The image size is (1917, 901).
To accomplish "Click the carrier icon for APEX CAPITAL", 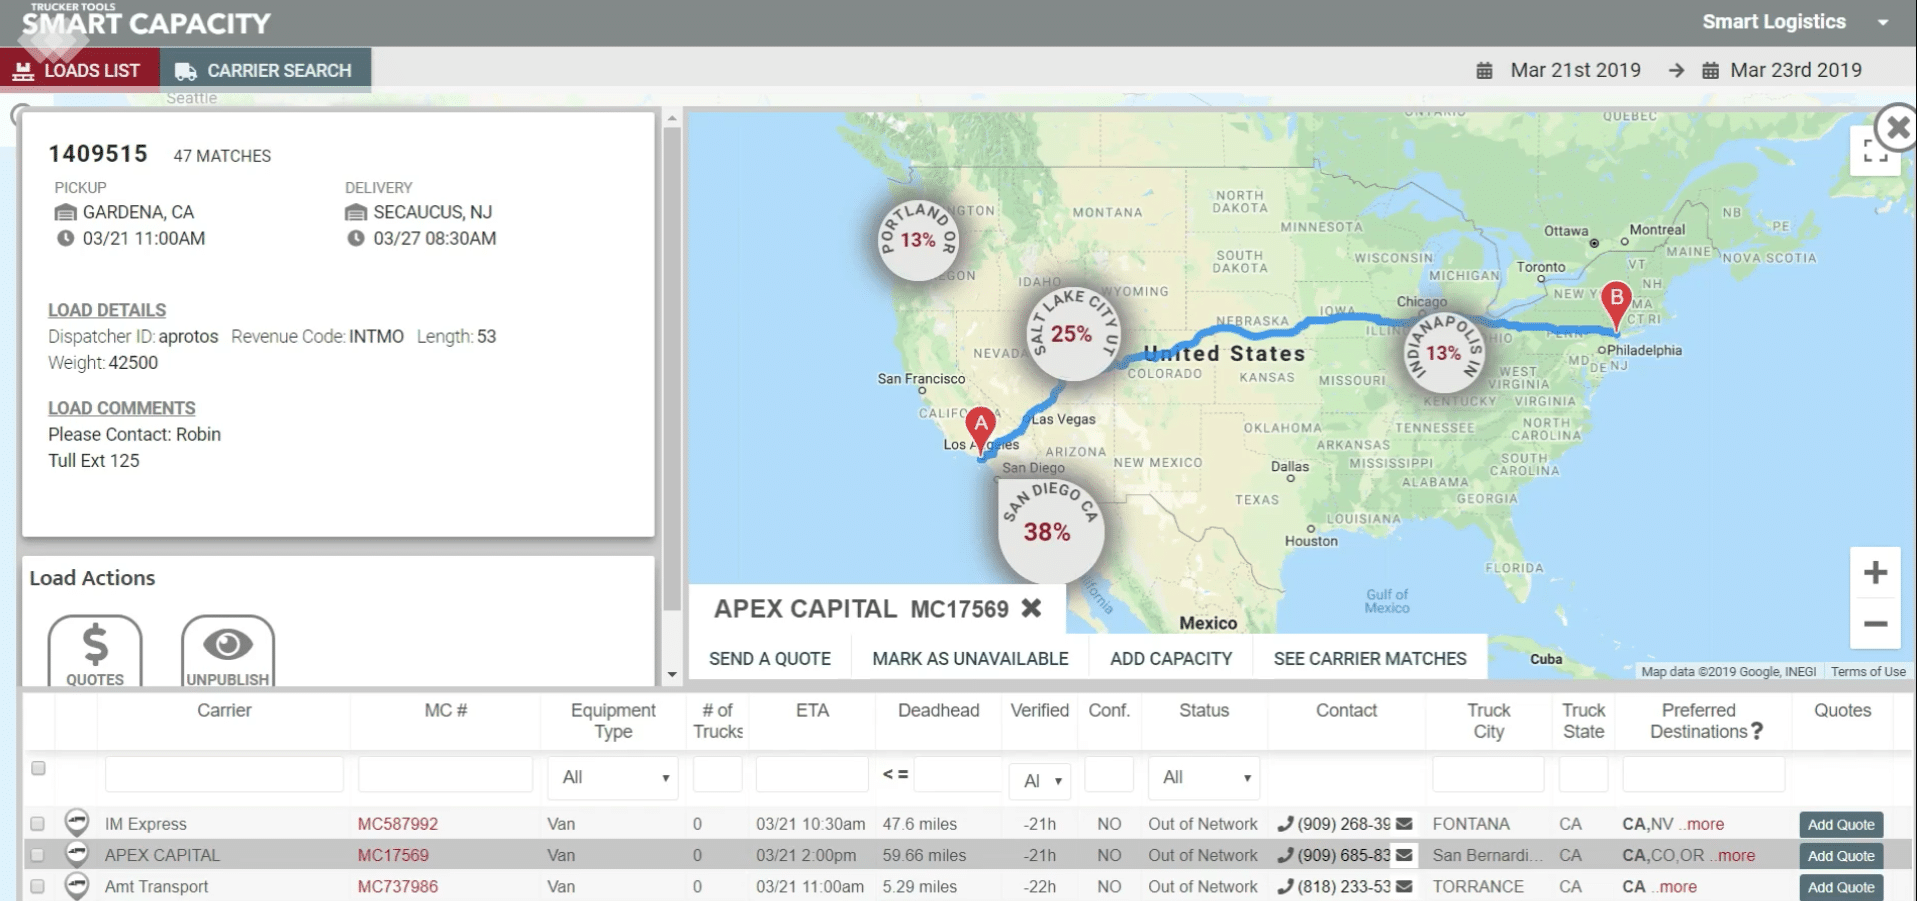I will click(x=77, y=854).
